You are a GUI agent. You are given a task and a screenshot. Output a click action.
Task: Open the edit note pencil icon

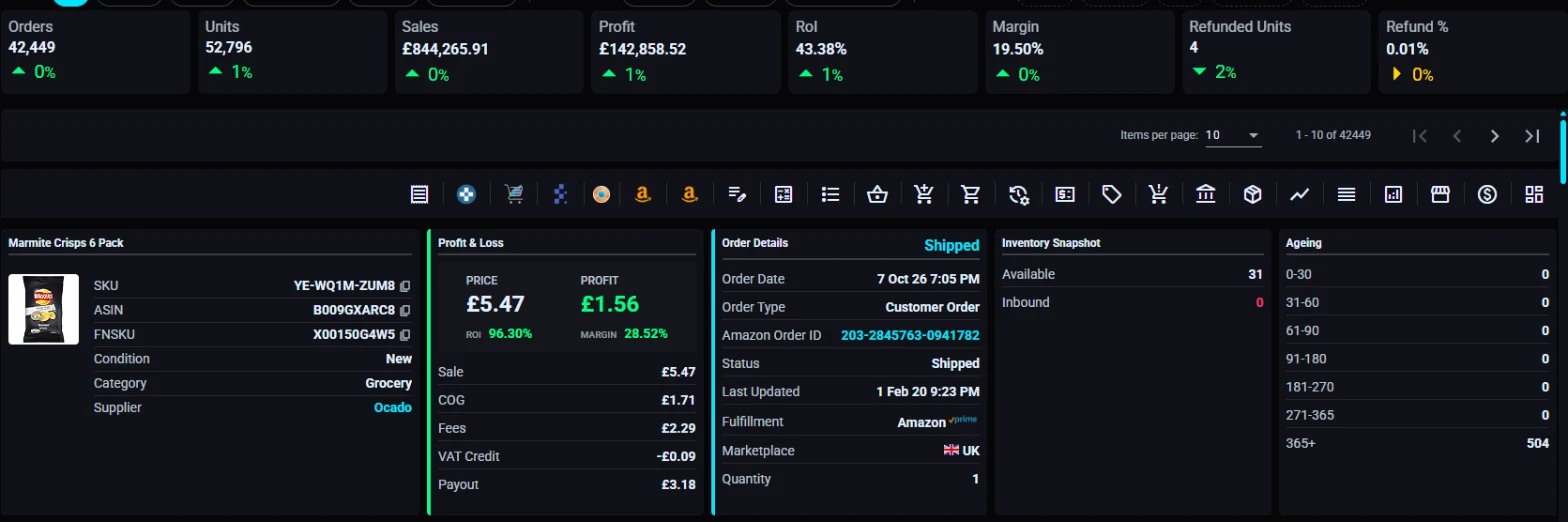tap(737, 195)
